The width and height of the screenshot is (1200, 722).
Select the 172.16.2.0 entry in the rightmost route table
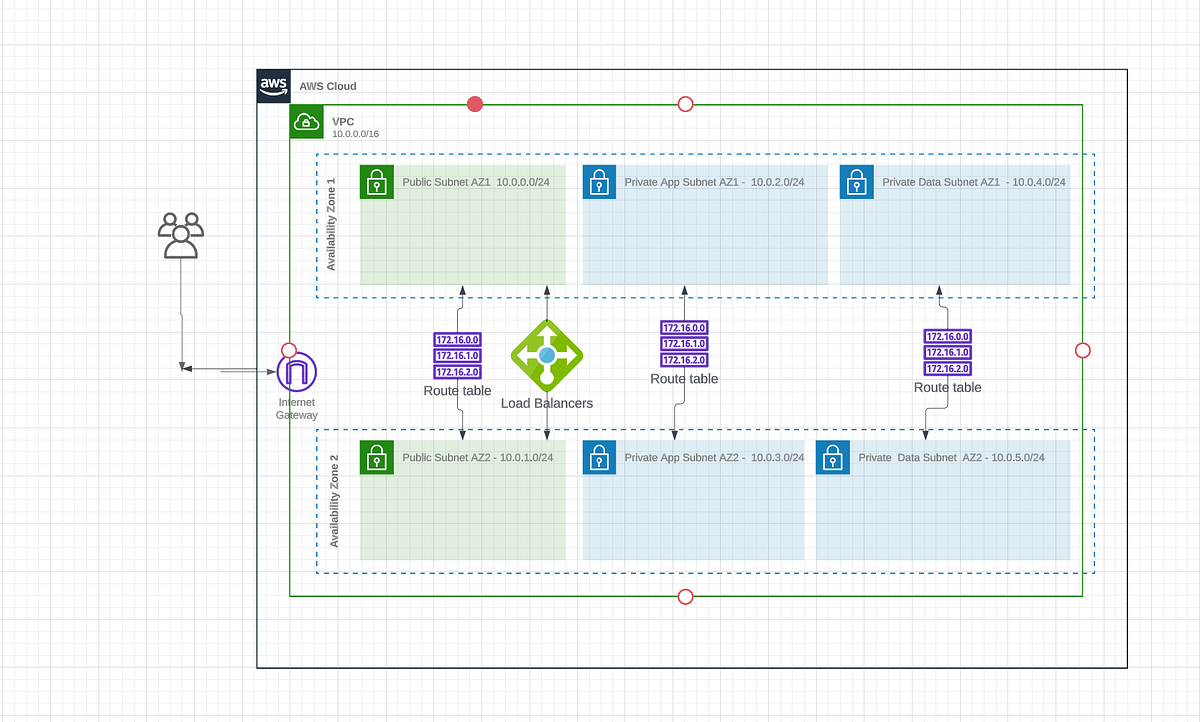click(946, 368)
